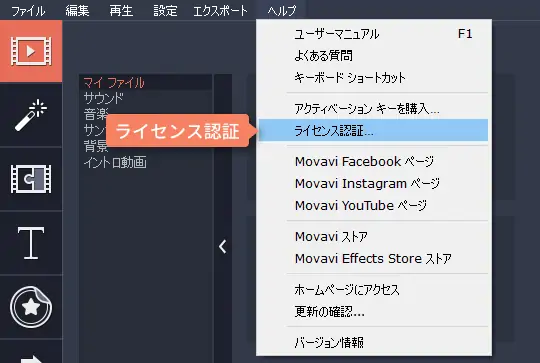
Task: Choose ホームページにアクセス
Action: pyautogui.click(x=374, y=290)
